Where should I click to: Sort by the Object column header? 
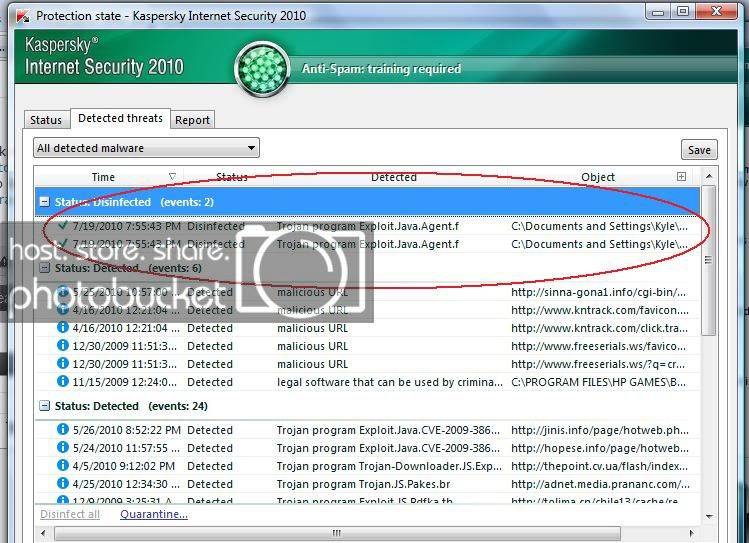598,177
